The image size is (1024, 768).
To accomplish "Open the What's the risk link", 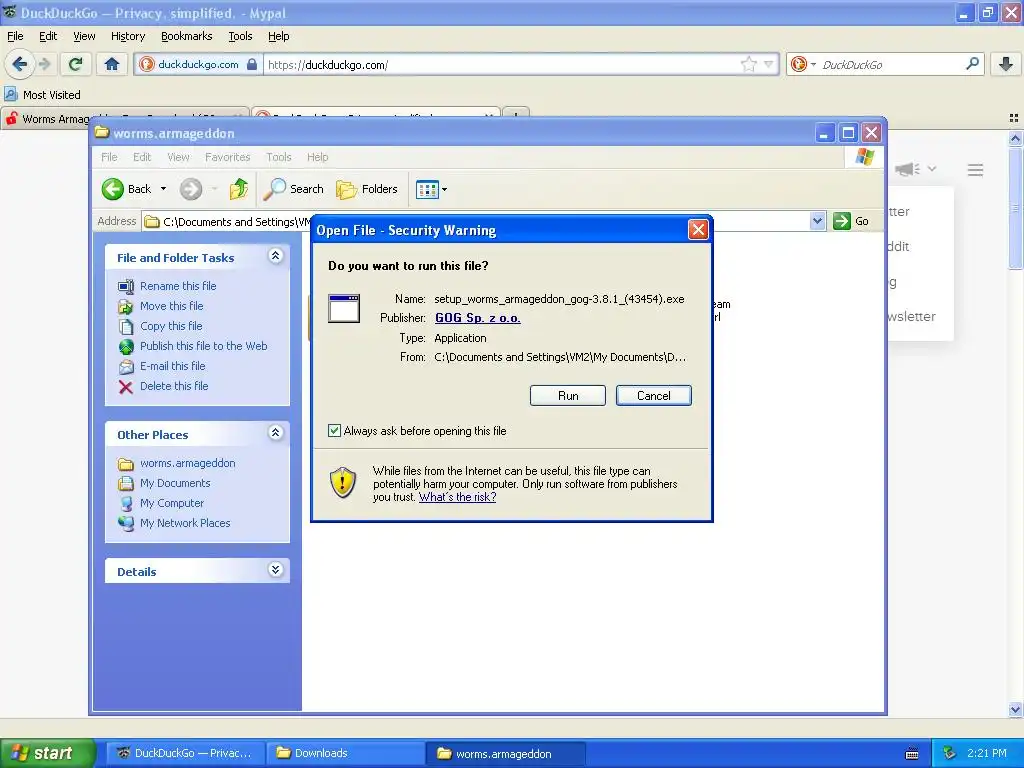I will tap(457, 497).
